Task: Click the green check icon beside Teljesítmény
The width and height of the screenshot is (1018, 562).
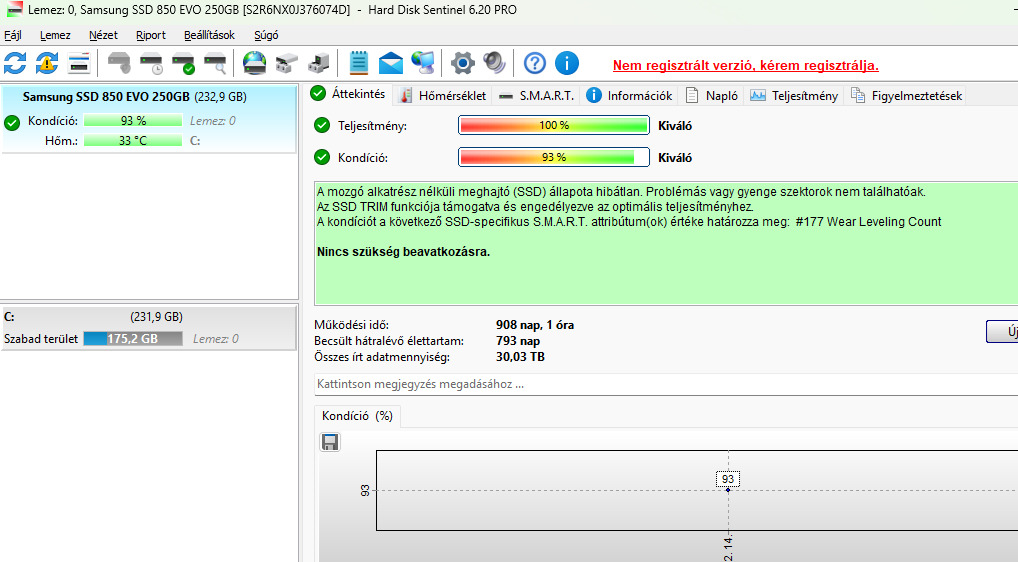Action: [x=322, y=125]
